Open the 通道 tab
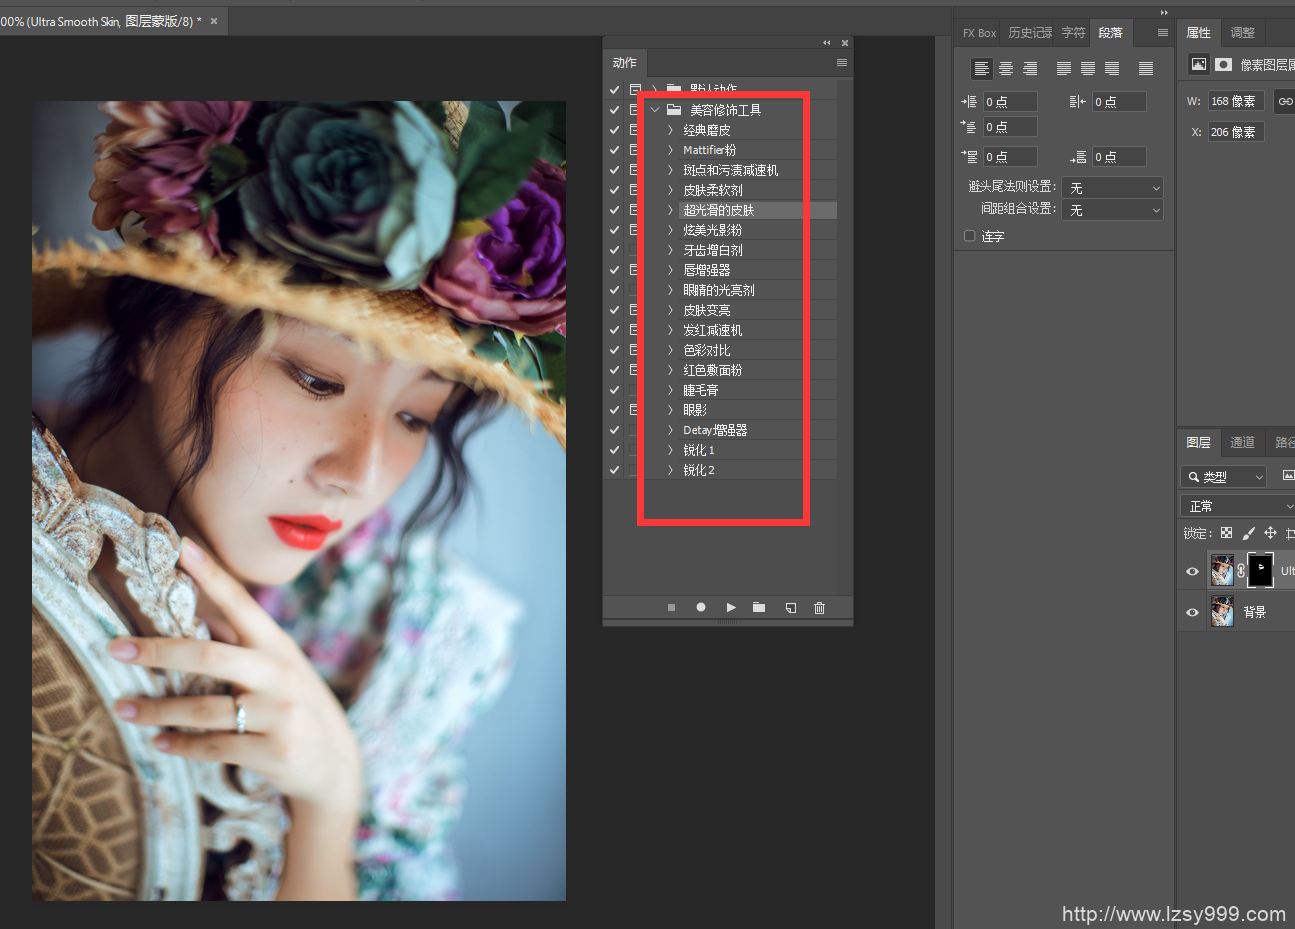This screenshot has width=1295, height=929. point(1242,442)
